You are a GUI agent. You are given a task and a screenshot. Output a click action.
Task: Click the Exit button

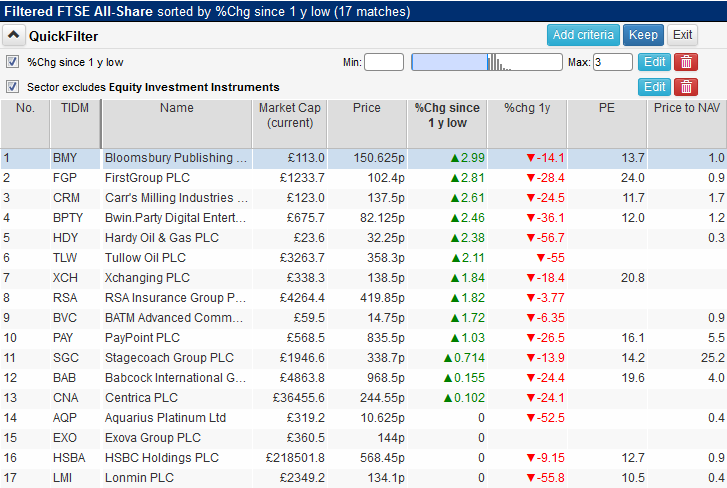click(x=682, y=35)
